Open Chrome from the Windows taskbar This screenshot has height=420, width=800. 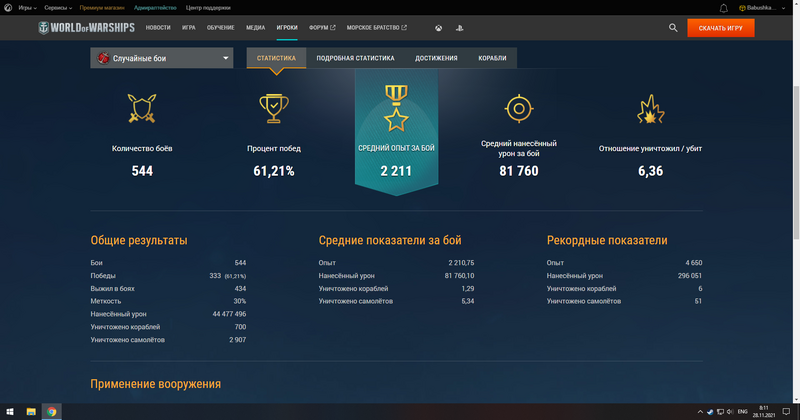(50, 411)
